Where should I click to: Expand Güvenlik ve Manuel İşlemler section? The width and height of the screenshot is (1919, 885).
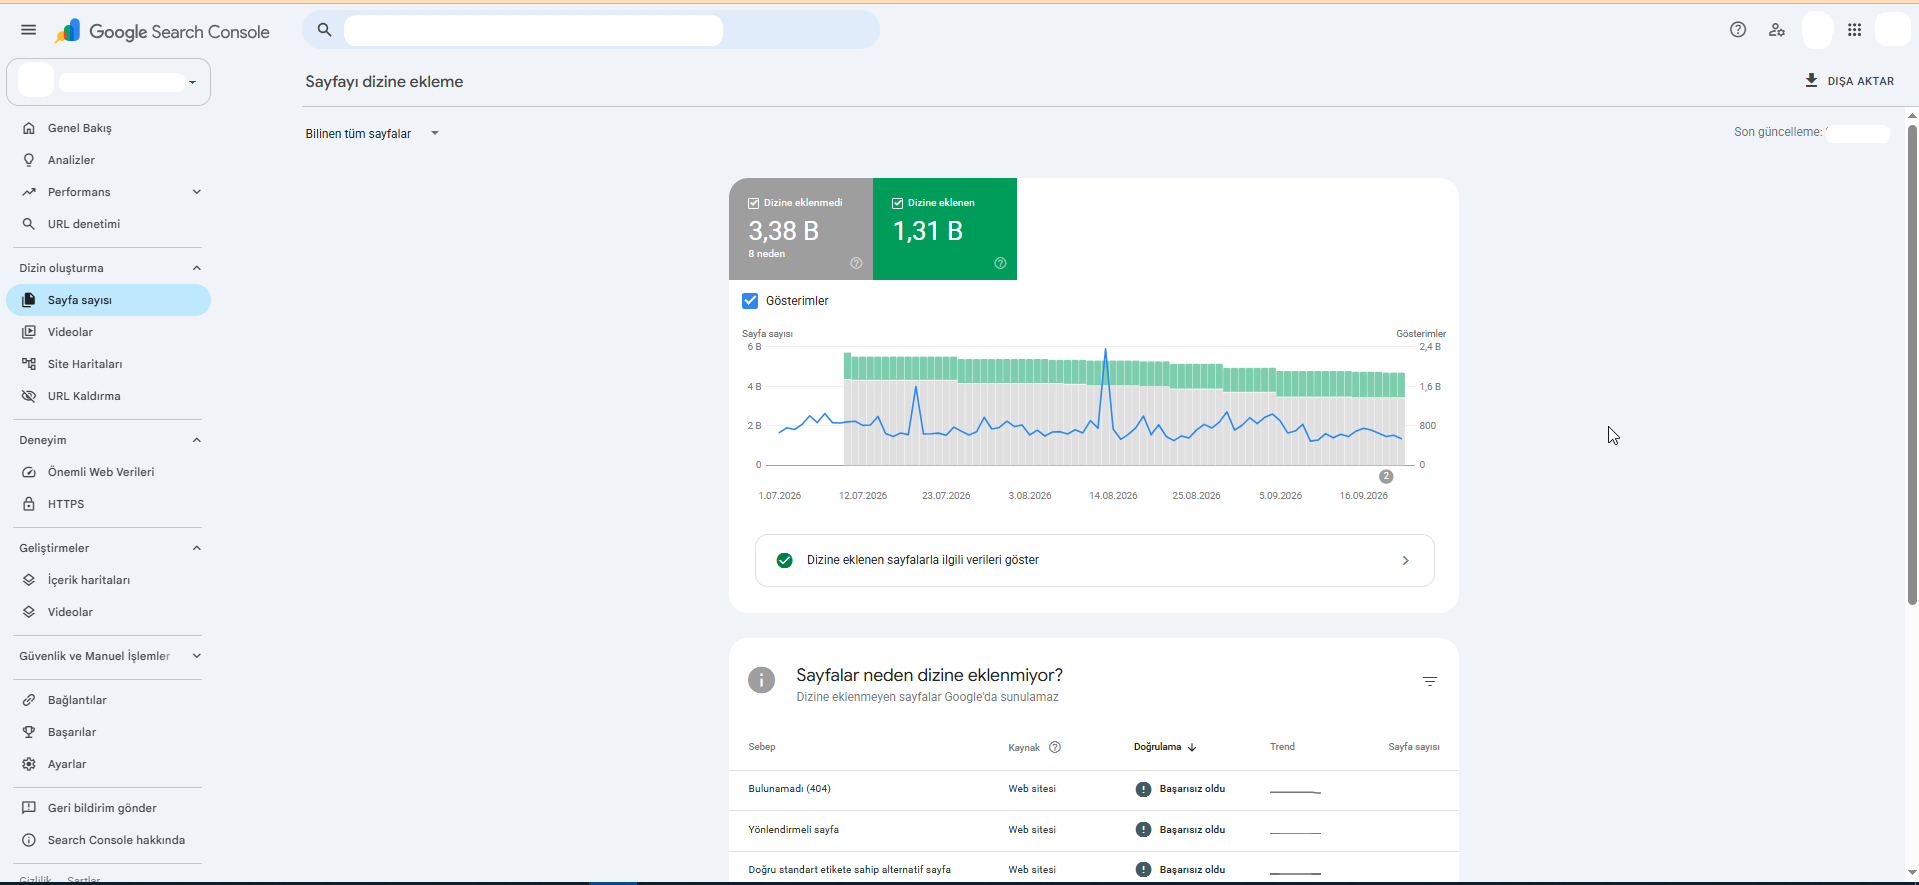[x=197, y=656]
